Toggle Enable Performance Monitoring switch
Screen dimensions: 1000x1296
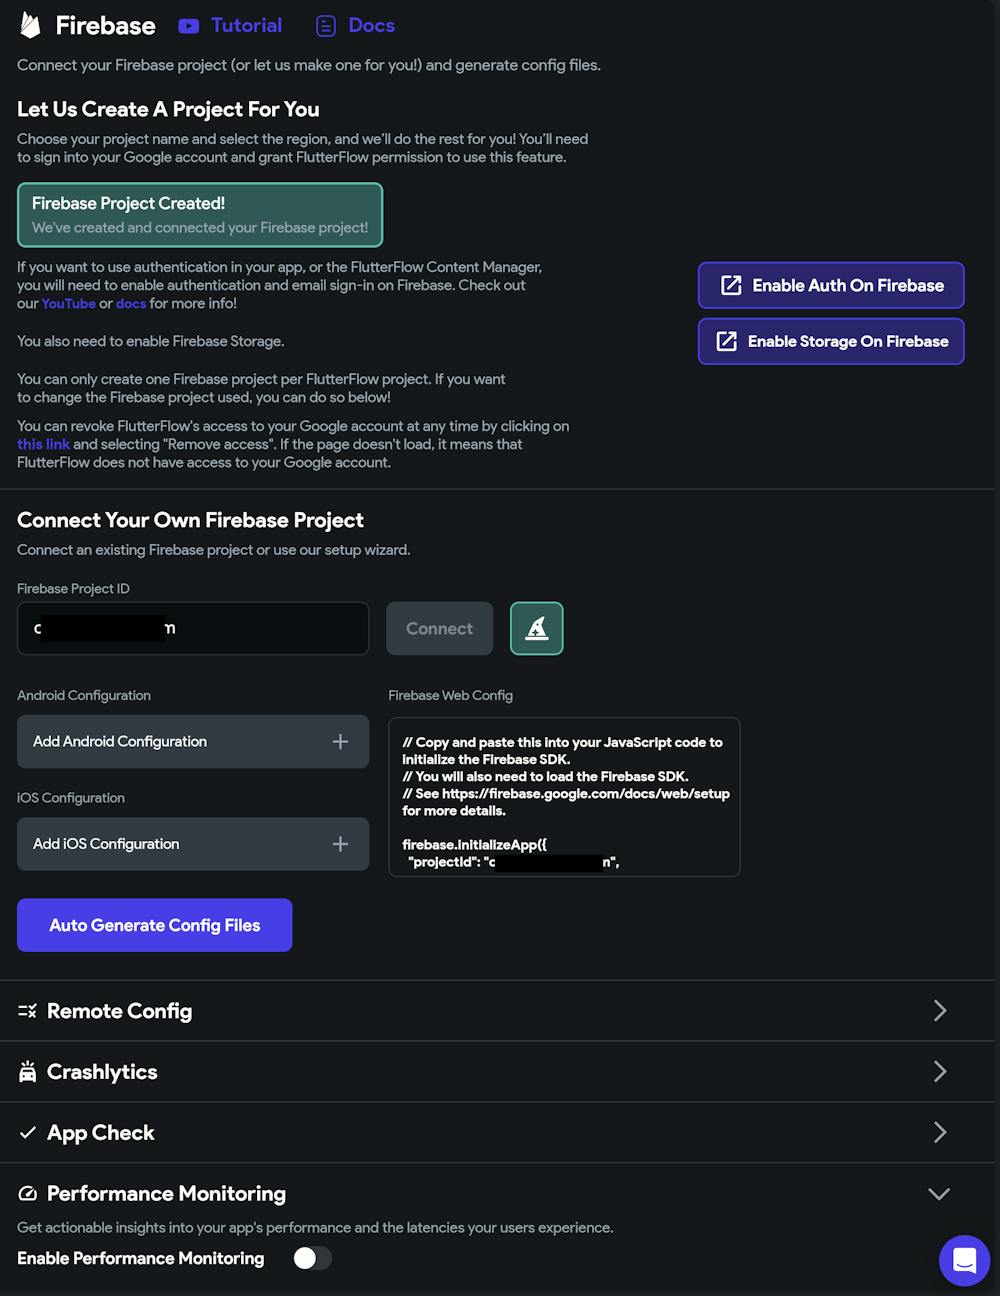312,1258
